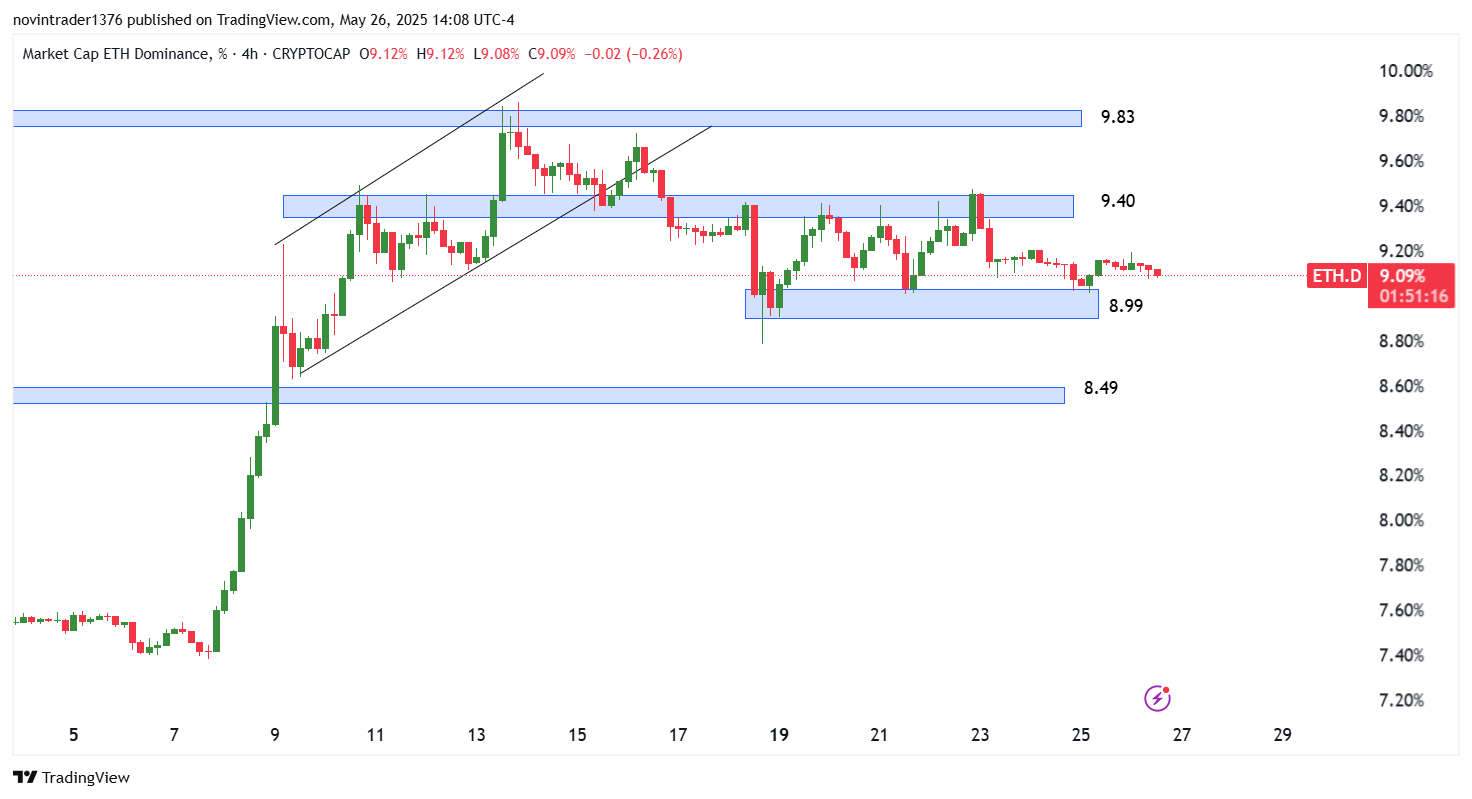
Task: Click the 8.99 support label
Action: pyautogui.click(x=1126, y=305)
